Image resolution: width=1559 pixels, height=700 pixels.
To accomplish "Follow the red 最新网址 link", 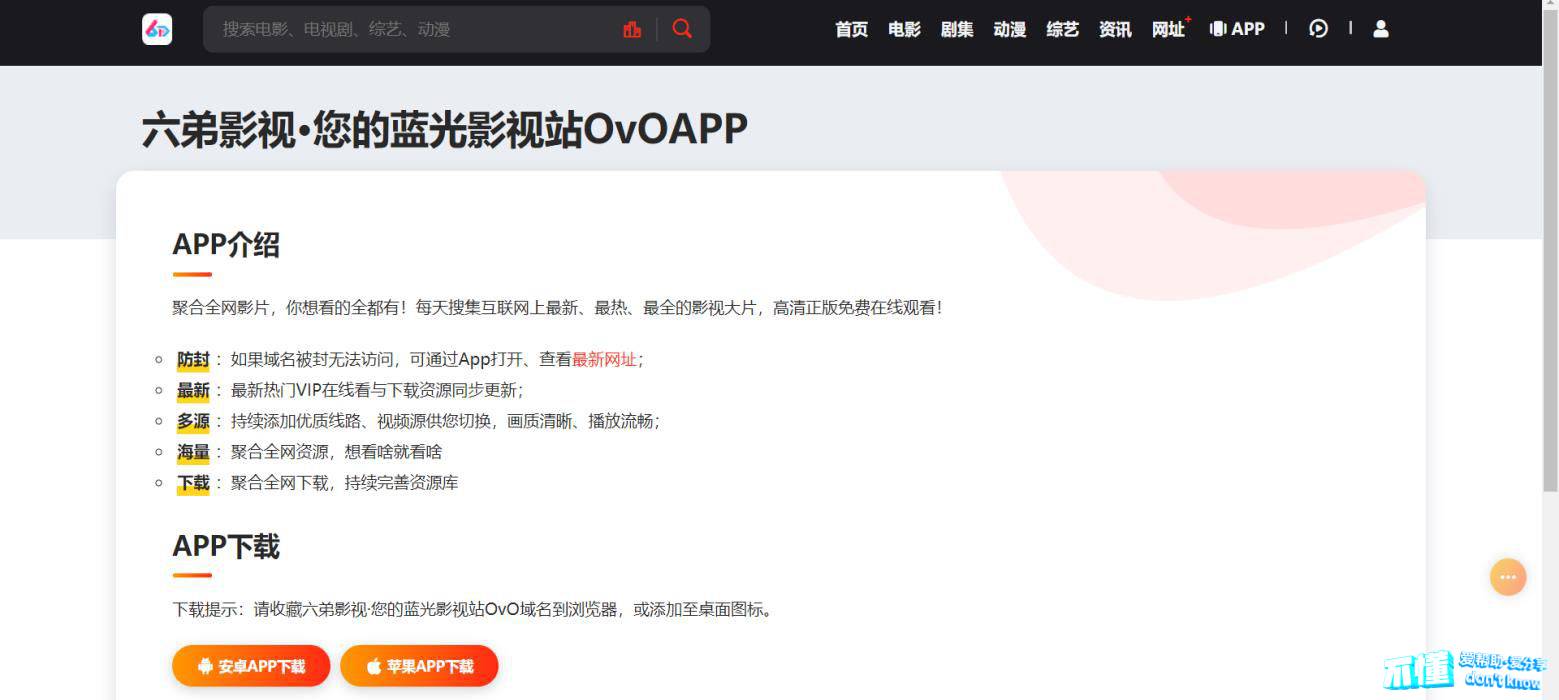I will tap(604, 359).
